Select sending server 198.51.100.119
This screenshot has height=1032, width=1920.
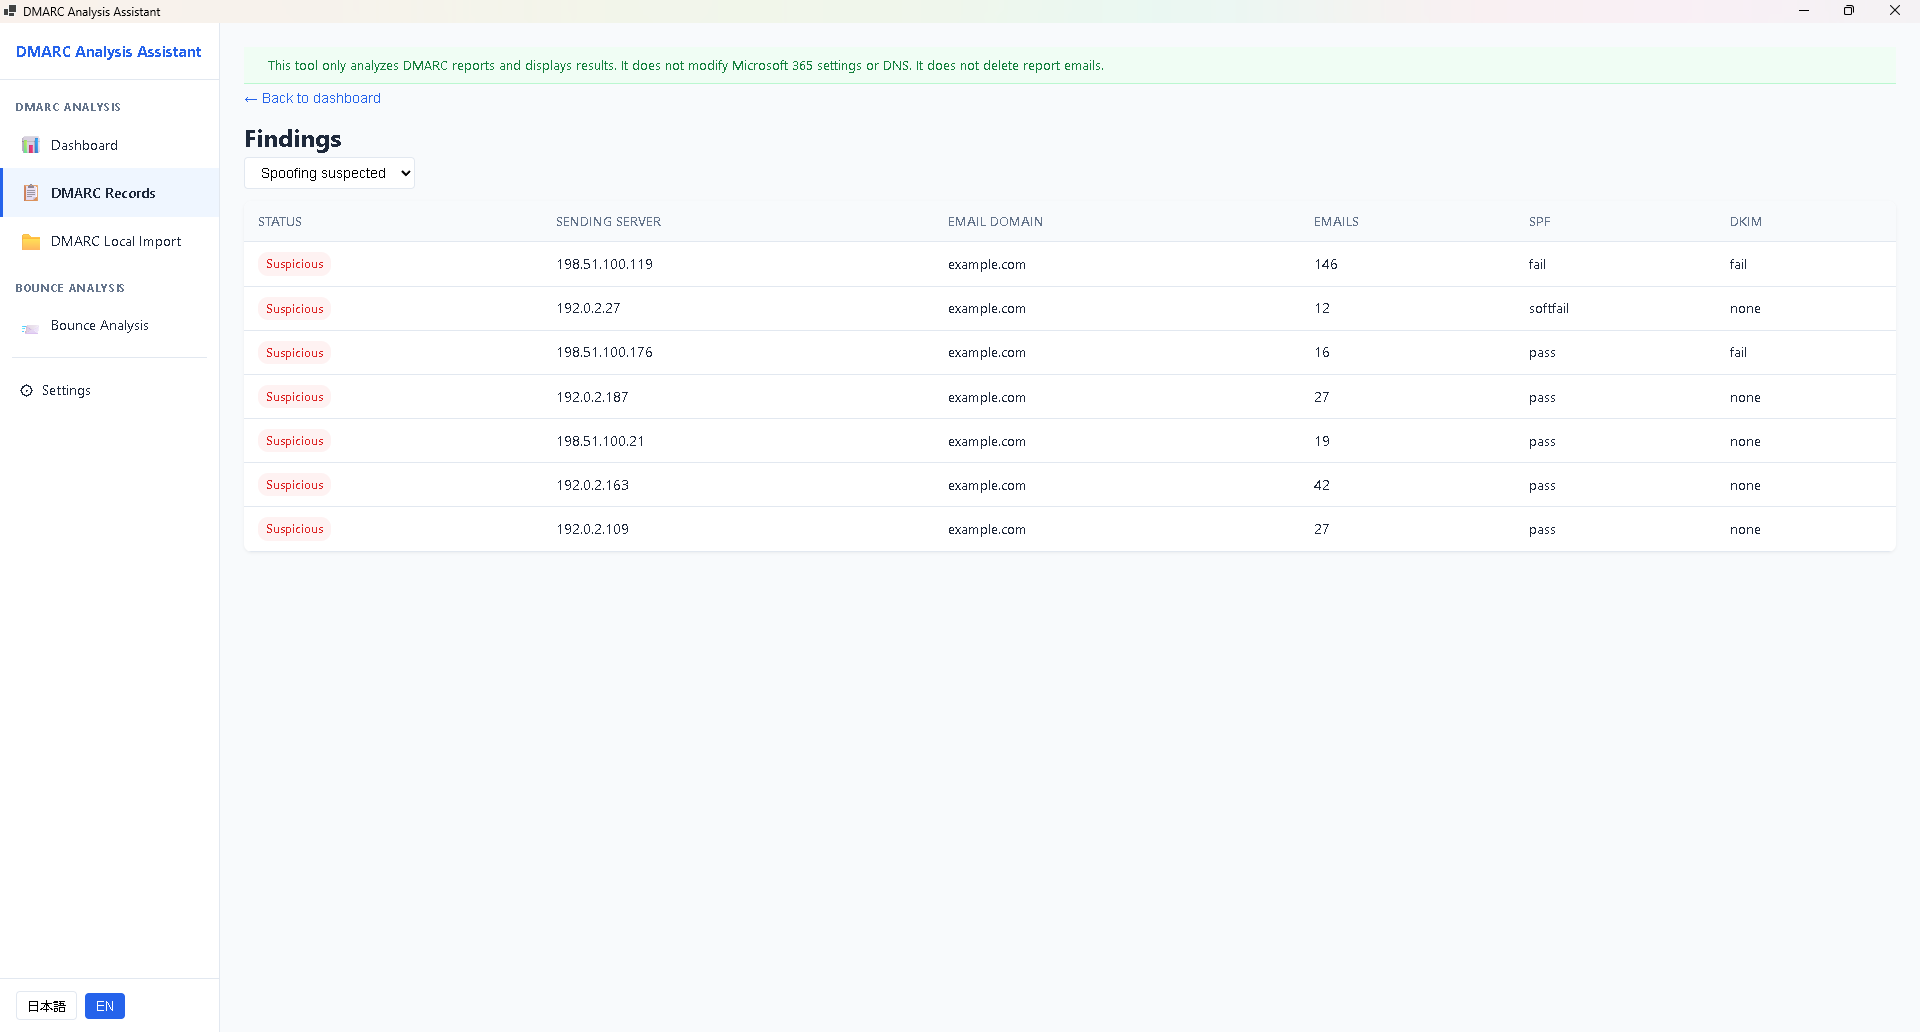[604, 264]
